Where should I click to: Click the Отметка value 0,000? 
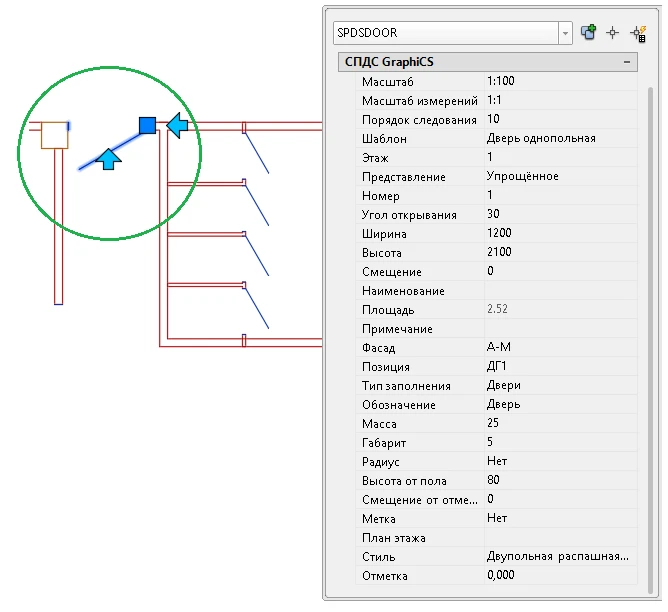tap(560, 576)
